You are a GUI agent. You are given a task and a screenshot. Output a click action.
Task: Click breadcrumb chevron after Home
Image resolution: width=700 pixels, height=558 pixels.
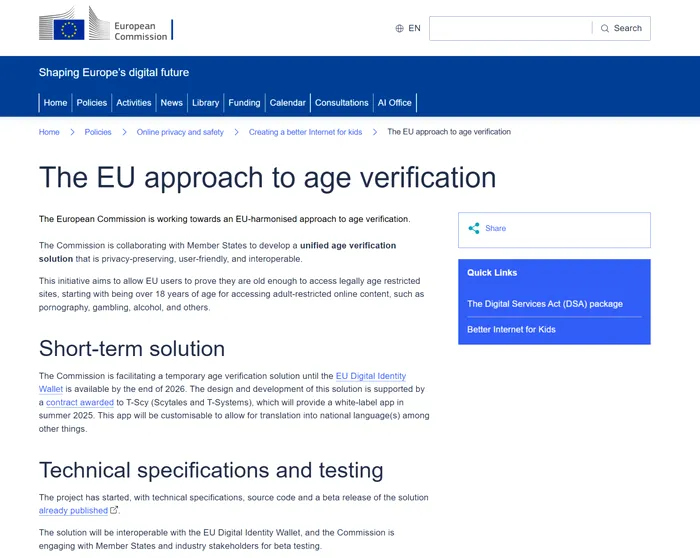click(72, 132)
